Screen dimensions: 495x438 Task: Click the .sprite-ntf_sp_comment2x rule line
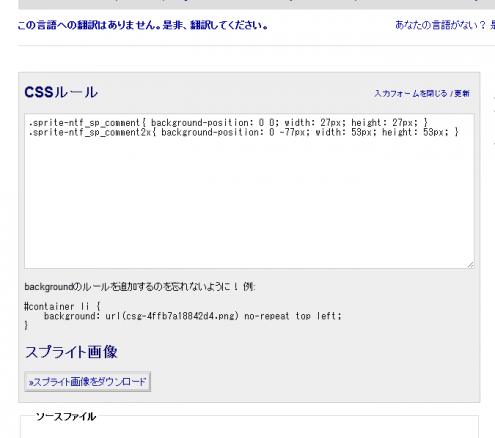coord(244,132)
